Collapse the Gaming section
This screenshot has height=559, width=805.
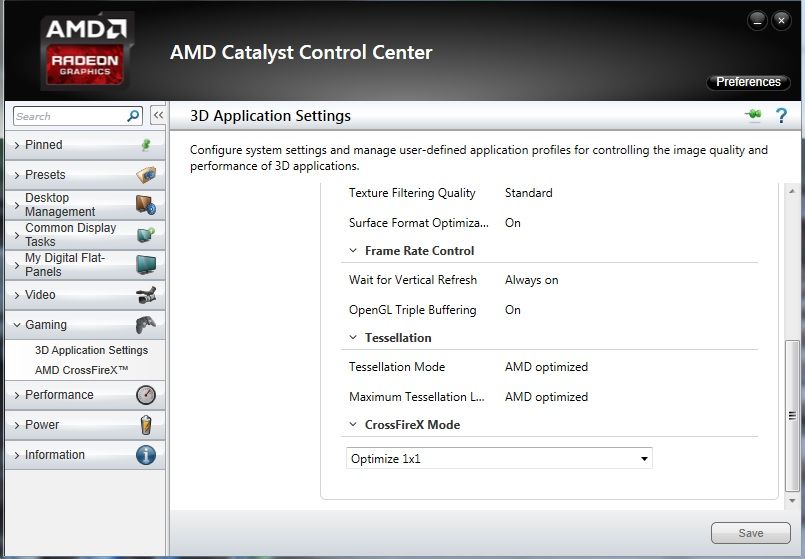pos(17,325)
